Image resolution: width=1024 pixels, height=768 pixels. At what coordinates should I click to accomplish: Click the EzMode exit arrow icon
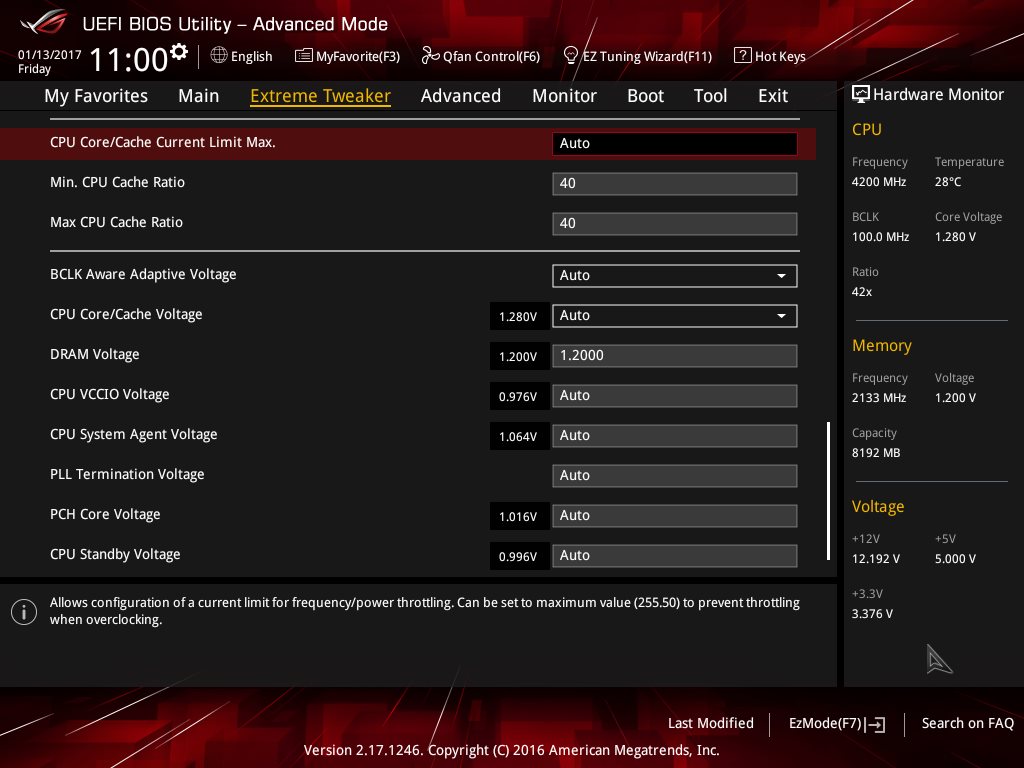point(875,724)
